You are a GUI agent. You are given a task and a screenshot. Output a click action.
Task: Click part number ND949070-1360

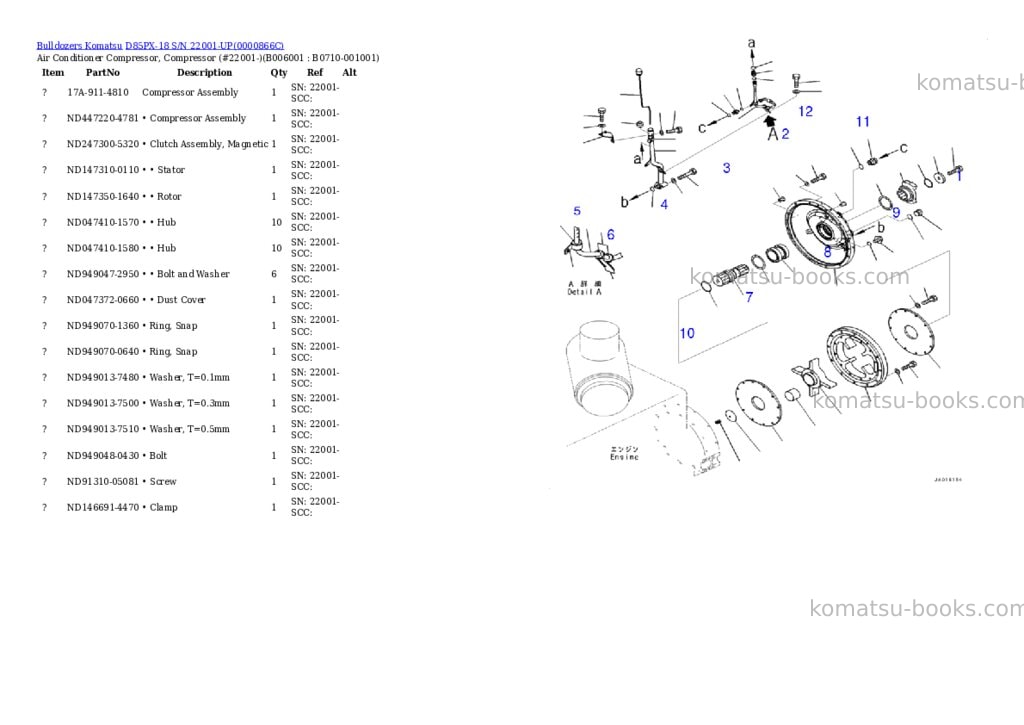coord(103,326)
